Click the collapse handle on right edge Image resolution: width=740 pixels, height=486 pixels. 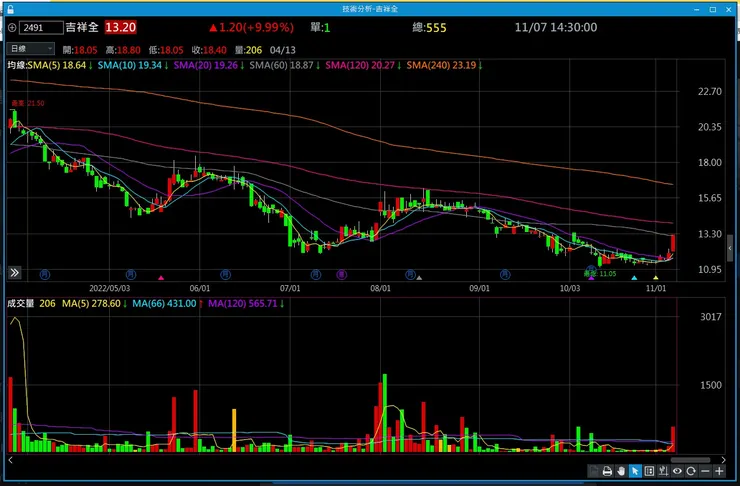point(730,248)
